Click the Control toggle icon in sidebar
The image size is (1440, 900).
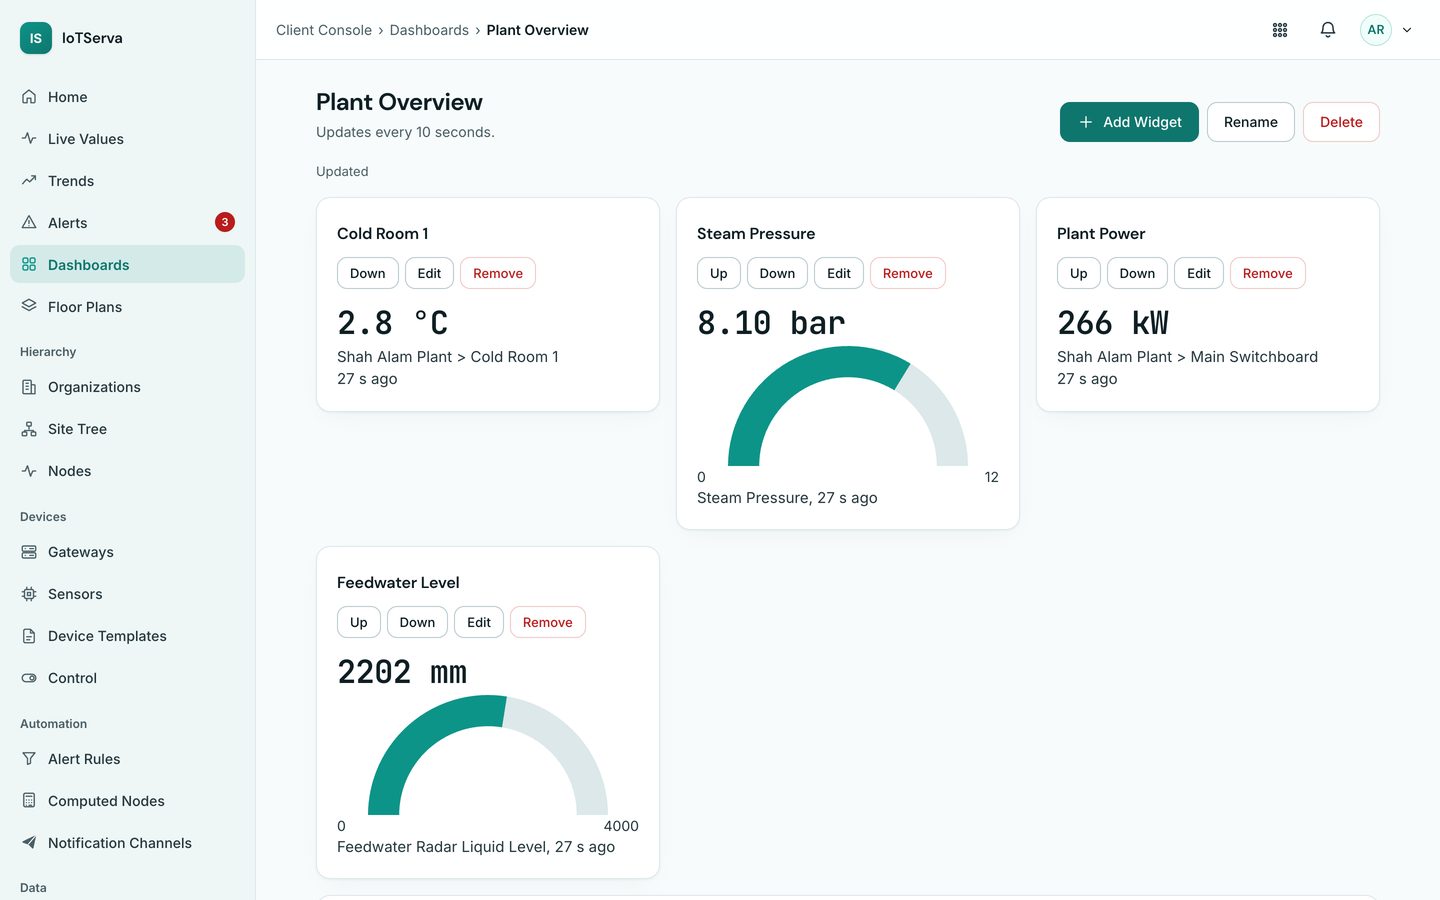pyautogui.click(x=29, y=678)
